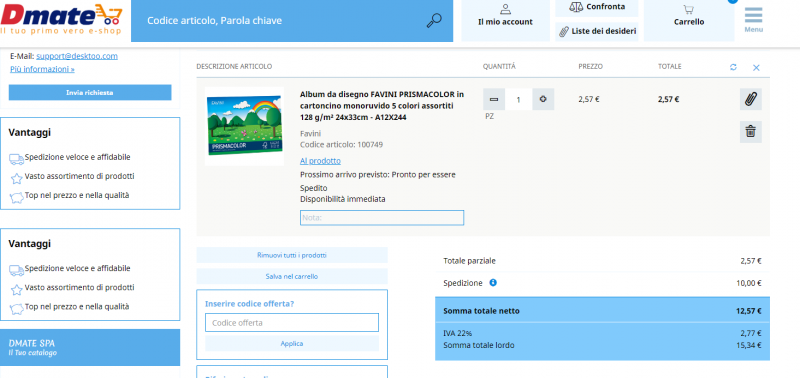The image size is (800, 378).
Task: Decrease quantity with minus button
Action: point(494,99)
